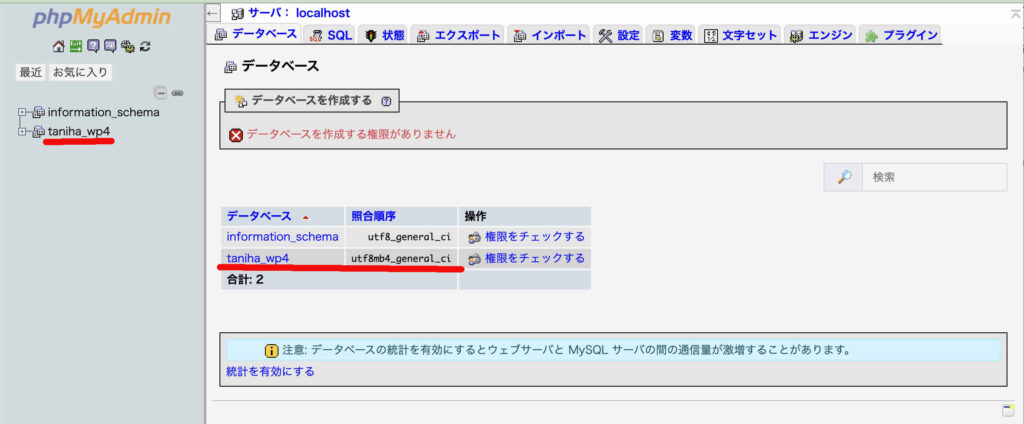Click the small page icon at bottom right
Screen dimensions: 1024x424
coord(1008,410)
